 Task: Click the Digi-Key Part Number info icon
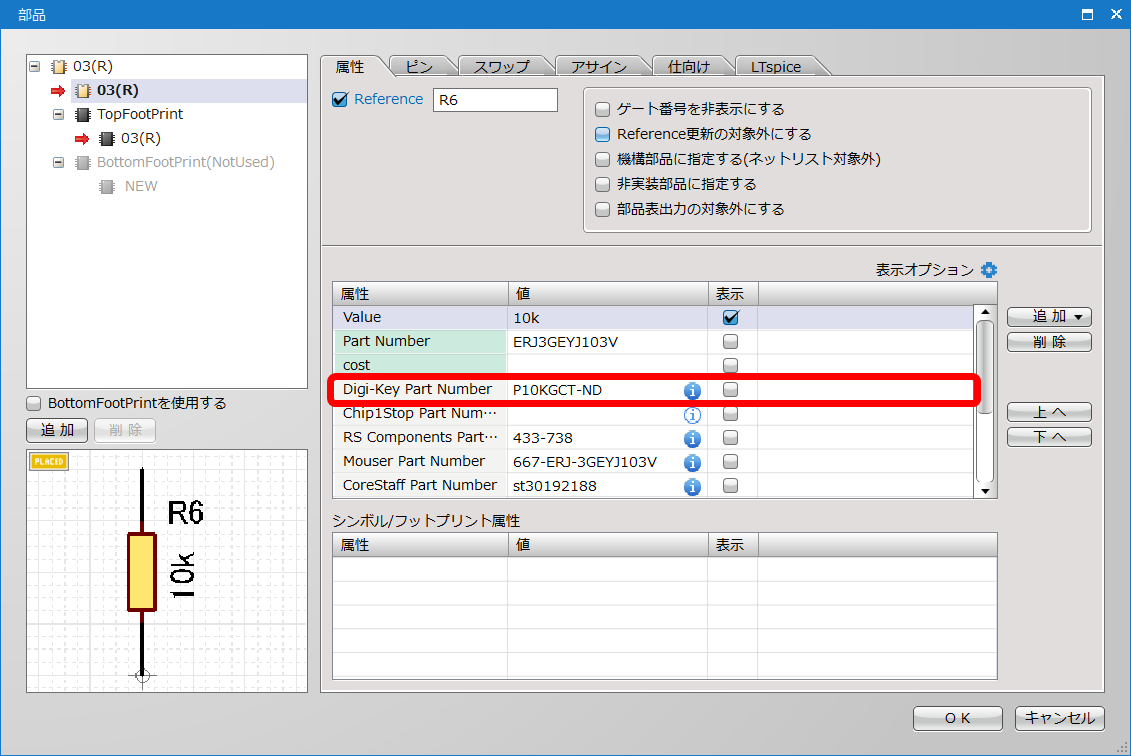(692, 390)
